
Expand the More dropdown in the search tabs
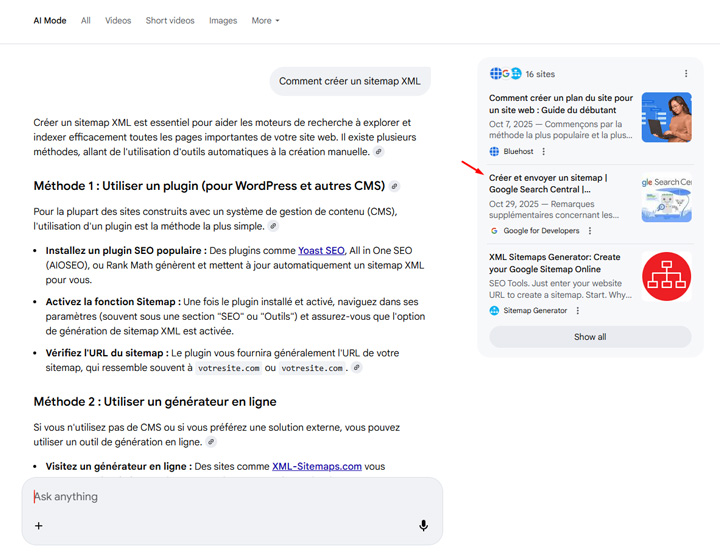(x=265, y=20)
